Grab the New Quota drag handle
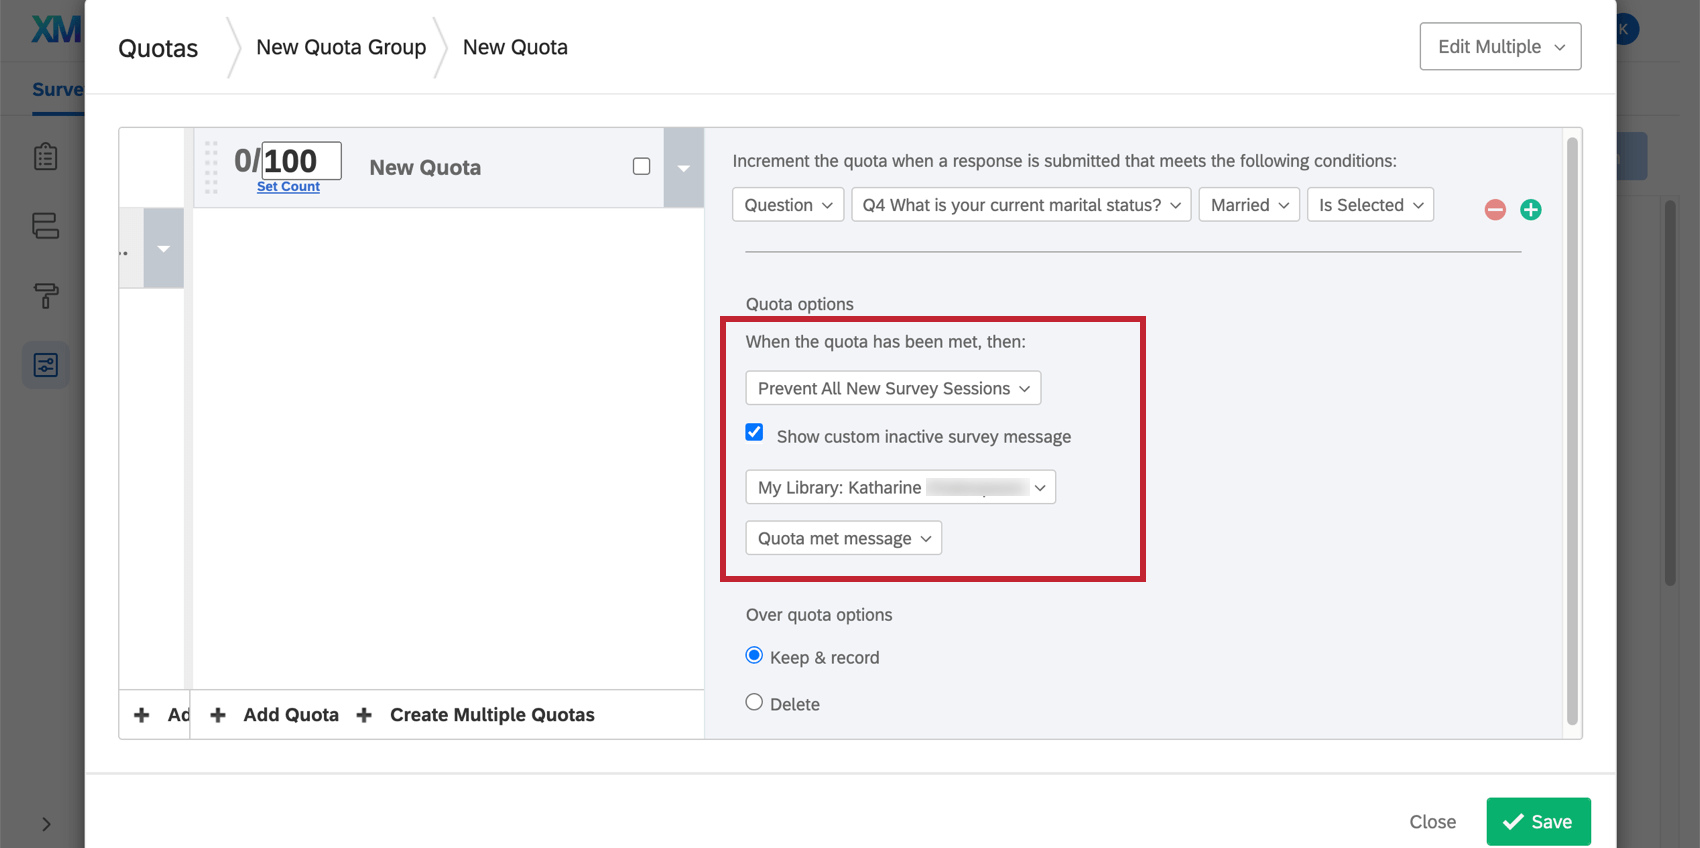 (x=211, y=167)
